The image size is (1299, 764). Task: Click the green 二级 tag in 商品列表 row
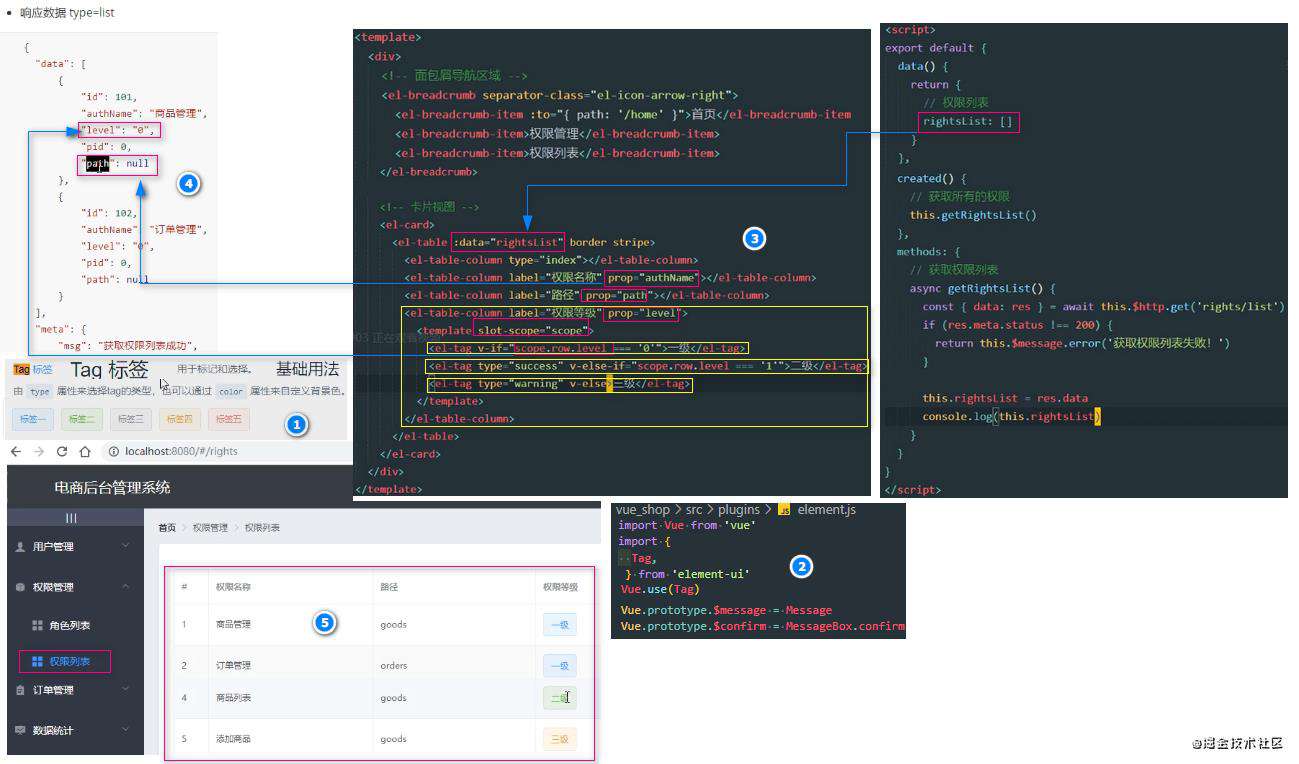point(560,698)
